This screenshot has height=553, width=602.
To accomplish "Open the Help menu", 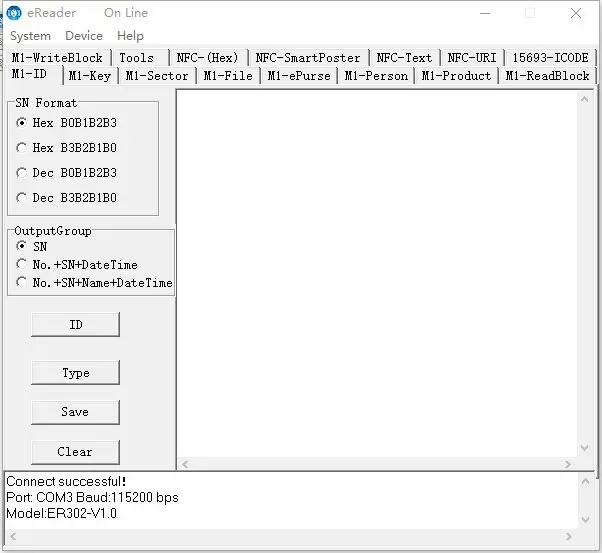I will tap(130, 36).
